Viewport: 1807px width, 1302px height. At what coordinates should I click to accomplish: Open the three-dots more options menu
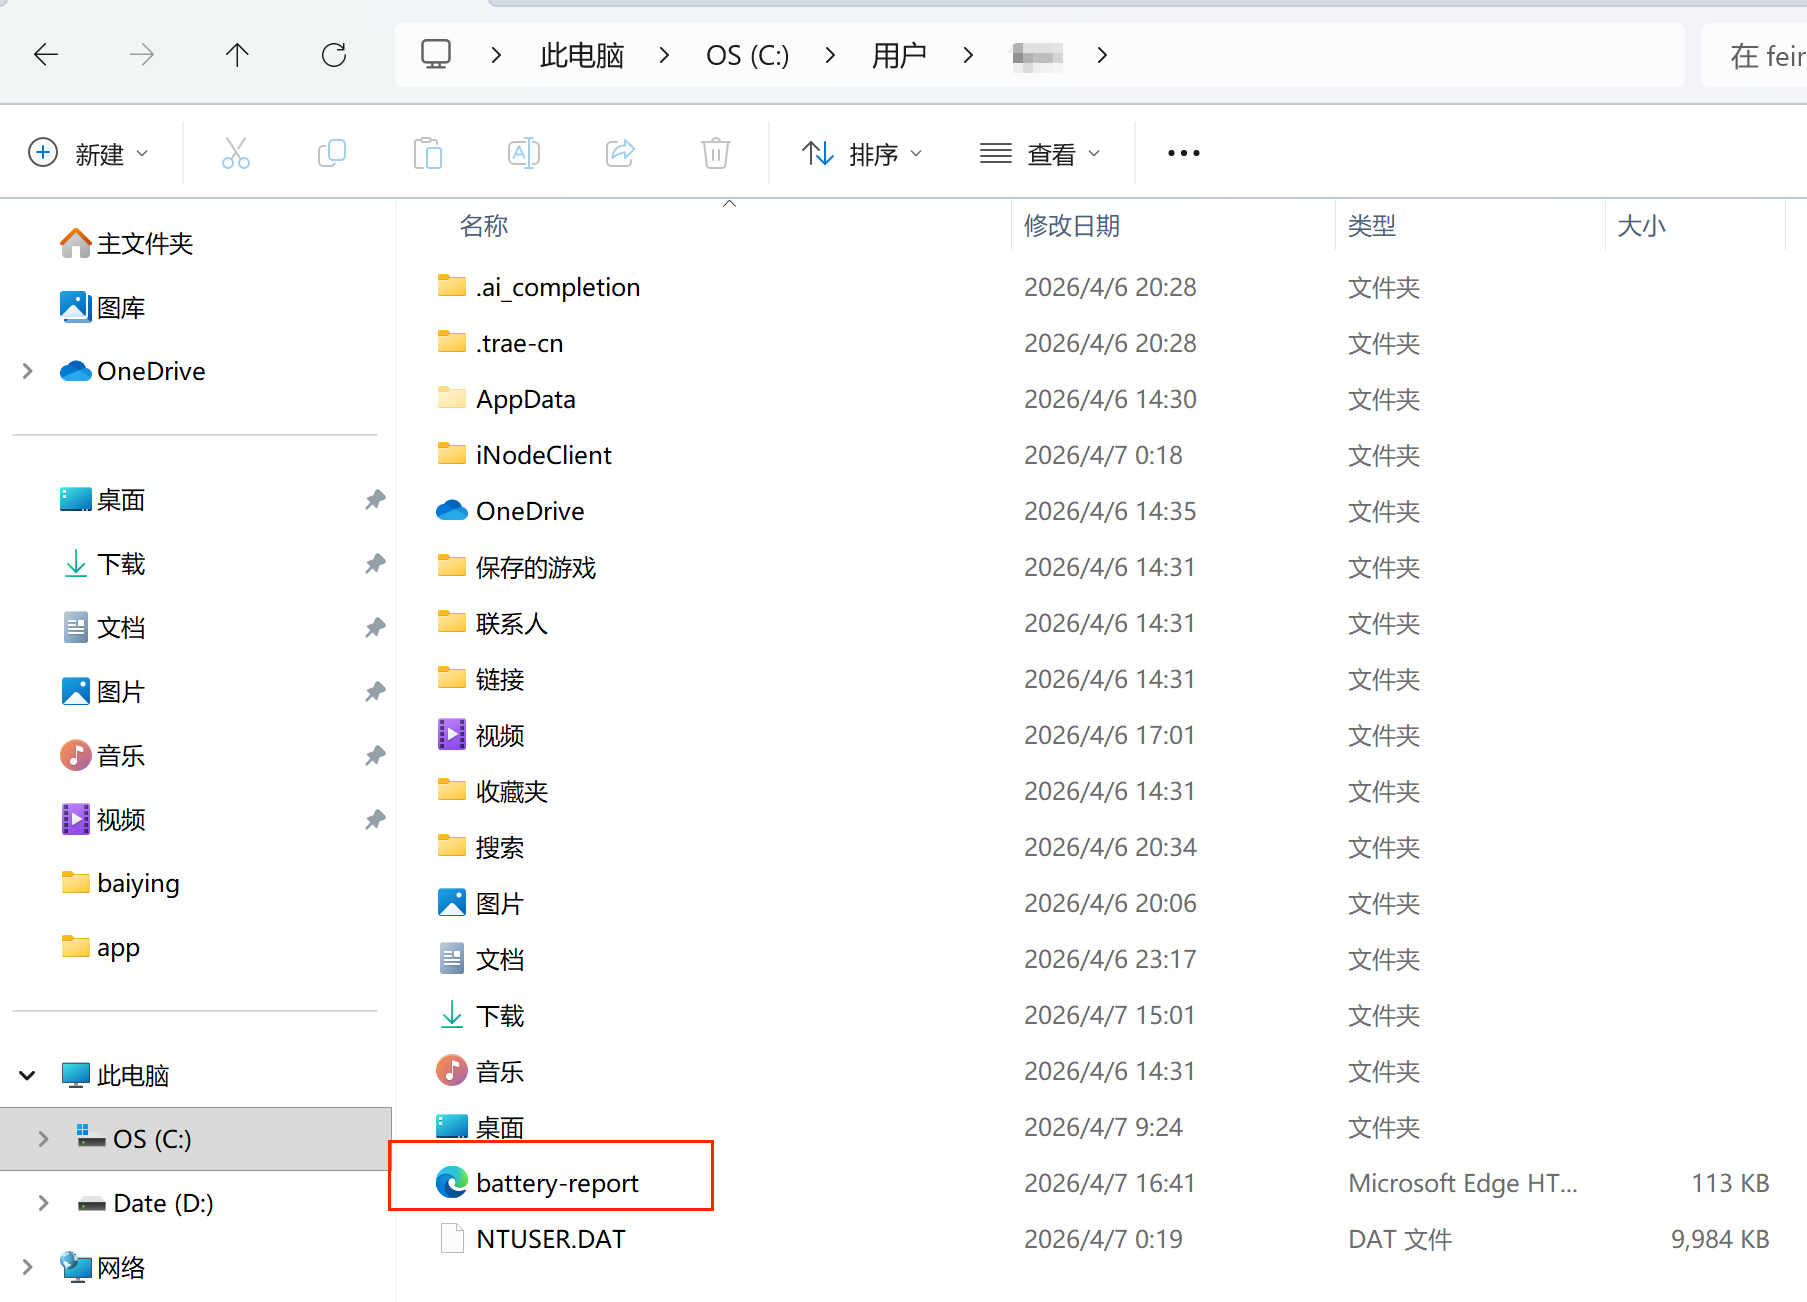coord(1183,153)
